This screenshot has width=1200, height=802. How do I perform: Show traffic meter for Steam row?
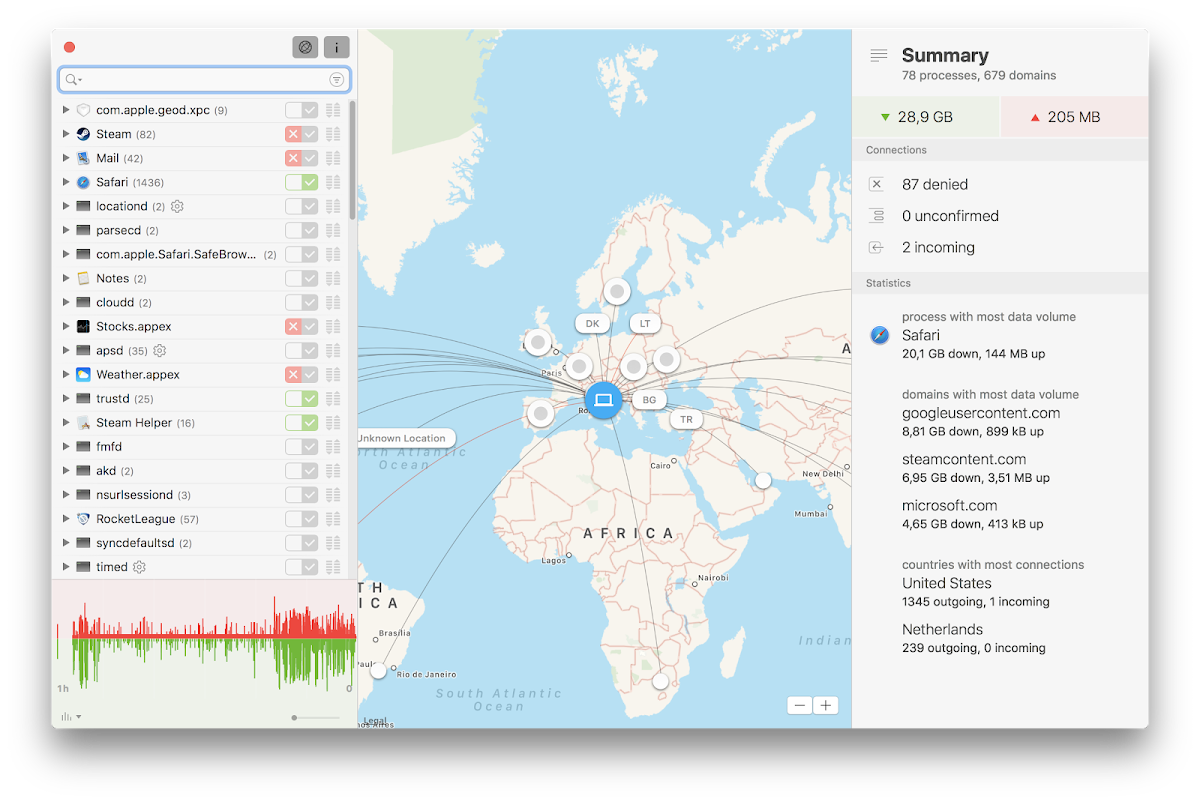pos(334,134)
